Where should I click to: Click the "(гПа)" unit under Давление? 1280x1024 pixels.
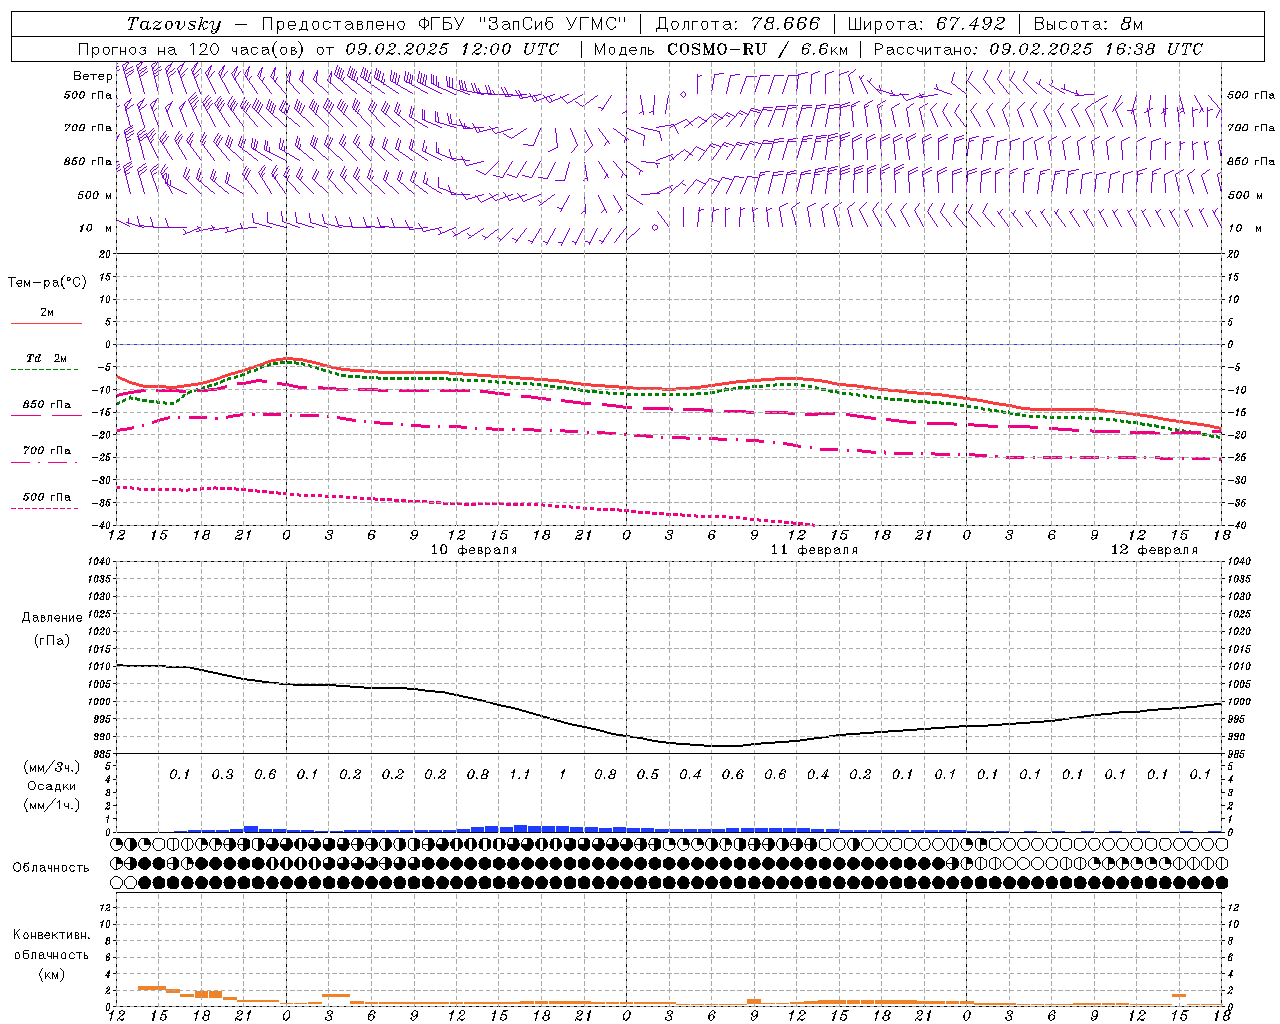point(52,640)
